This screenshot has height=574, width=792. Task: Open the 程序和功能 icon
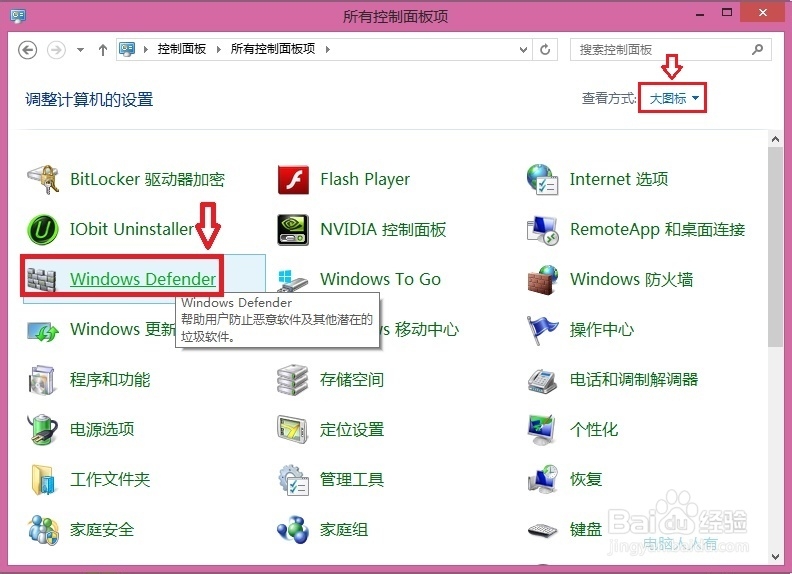[41, 379]
